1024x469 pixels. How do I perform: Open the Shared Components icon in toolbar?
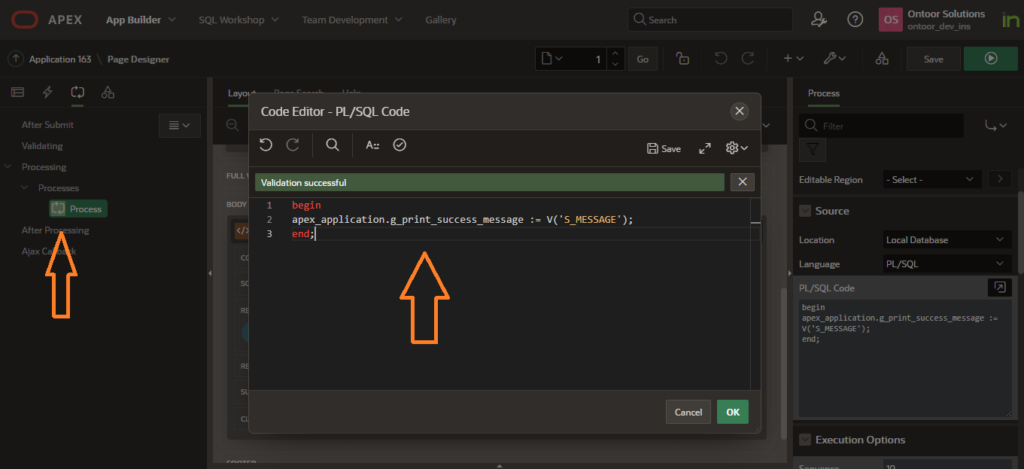click(881, 59)
